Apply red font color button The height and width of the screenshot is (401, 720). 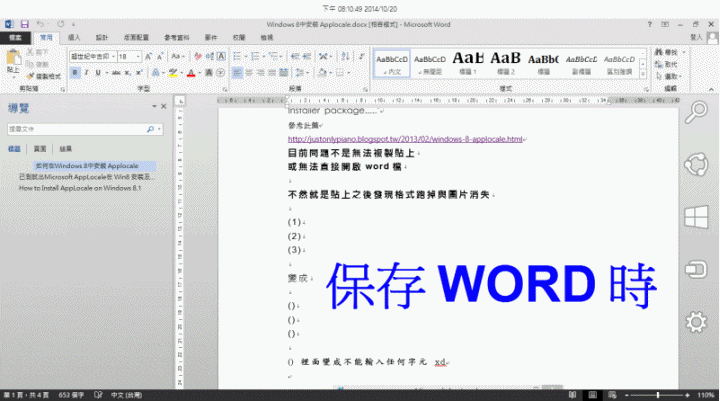coord(191,73)
